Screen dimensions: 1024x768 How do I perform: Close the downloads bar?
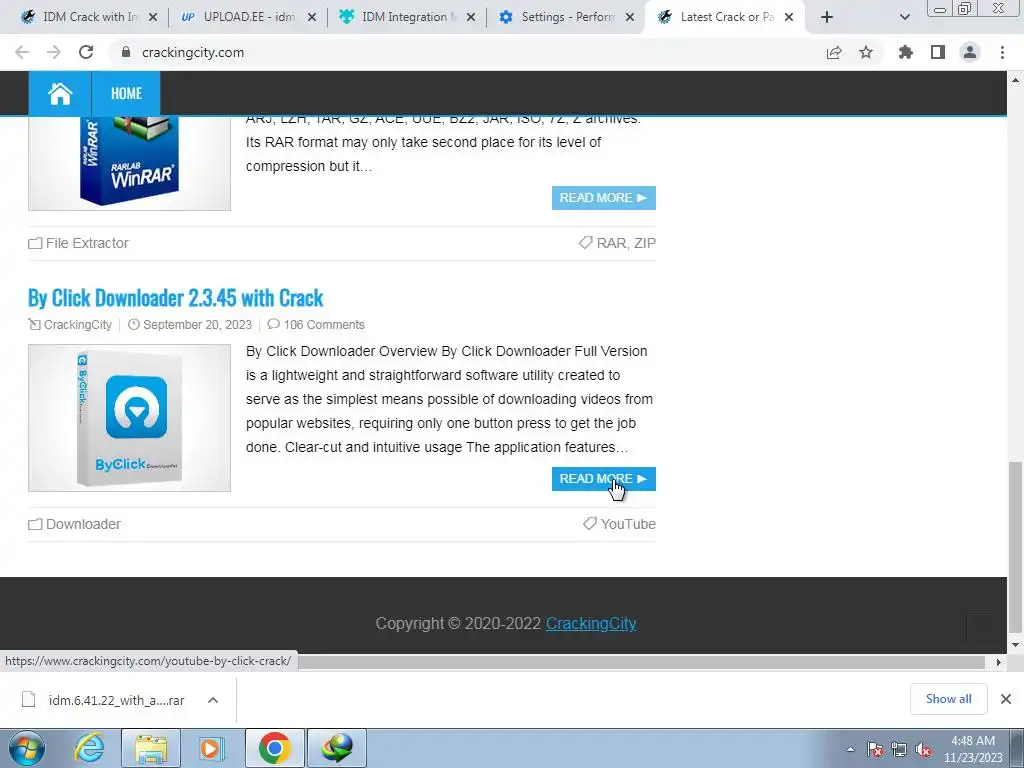[x=1006, y=699]
